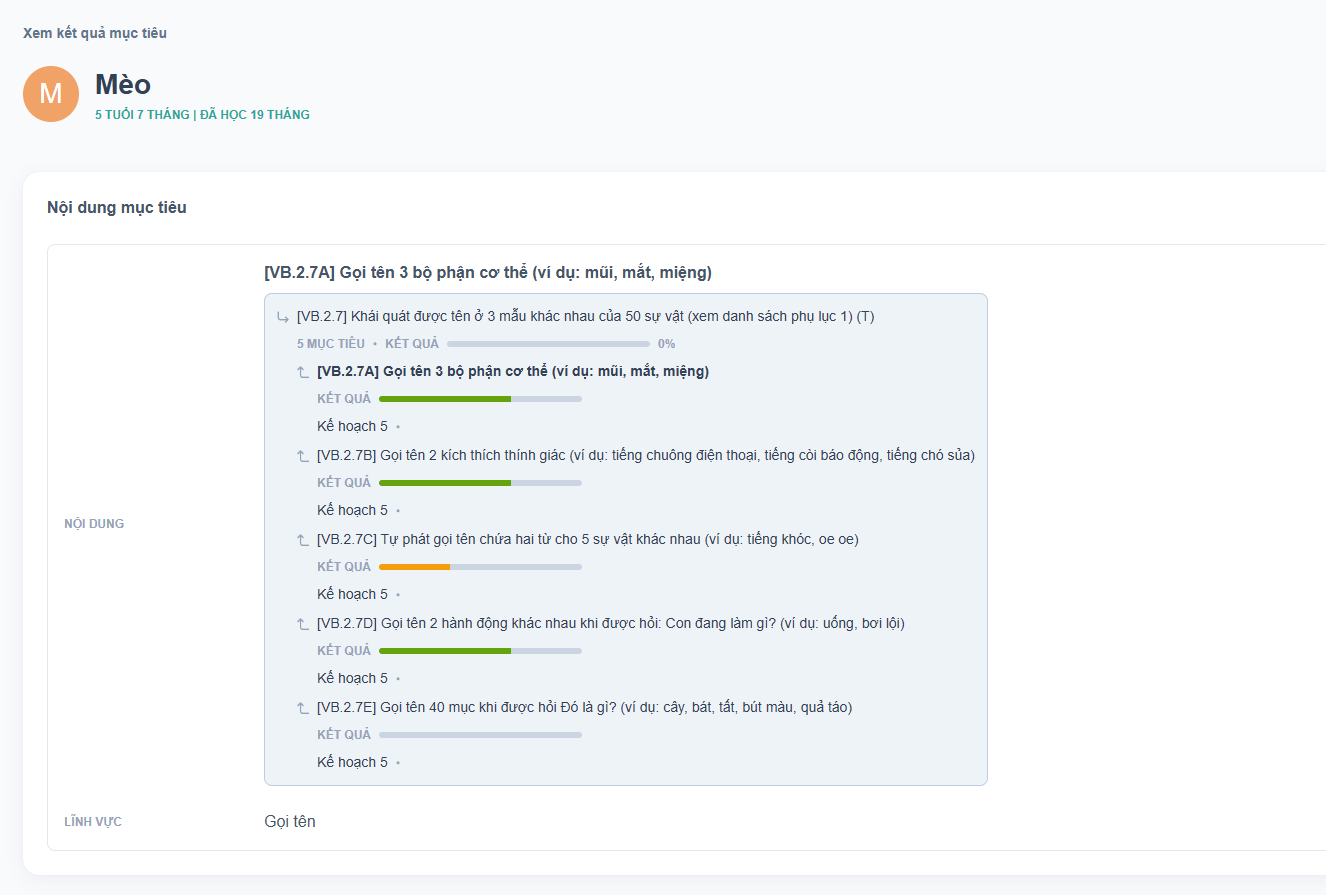Open the Kế hoạch 5 link under VB.2.7A
This screenshot has width=1326, height=895.
coord(352,426)
